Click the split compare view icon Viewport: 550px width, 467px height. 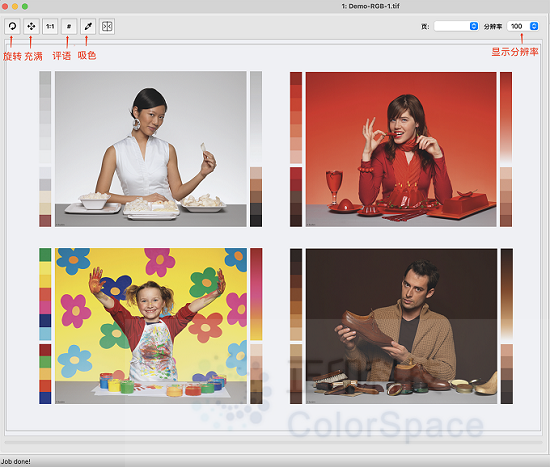[x=107, y=26]
